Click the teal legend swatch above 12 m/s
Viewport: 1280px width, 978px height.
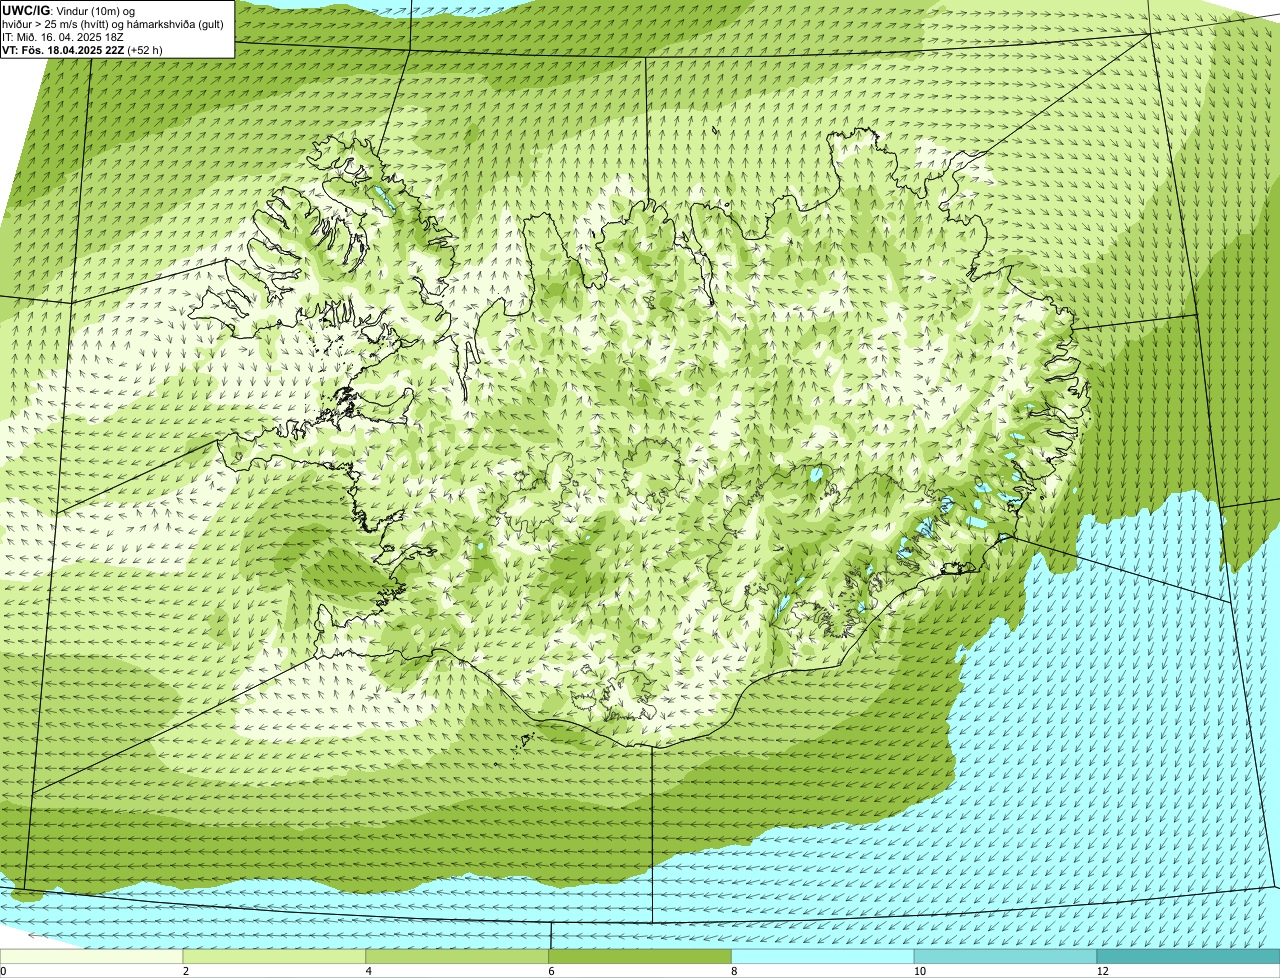[1188, 956]
